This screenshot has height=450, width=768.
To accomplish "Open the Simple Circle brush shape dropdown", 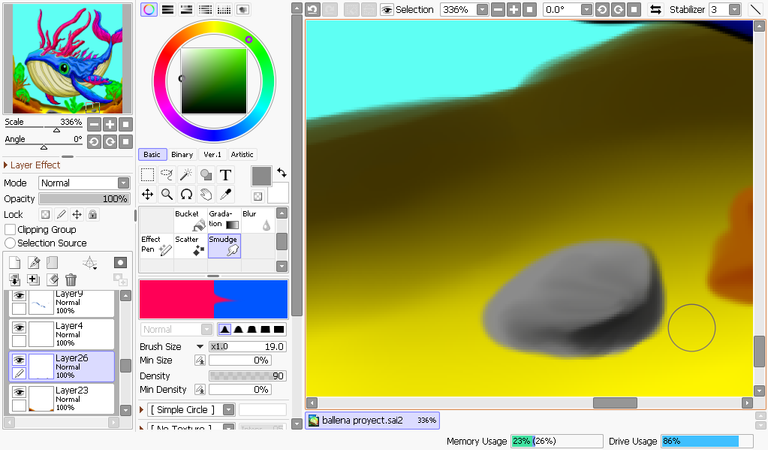I will tap(229, 409).
